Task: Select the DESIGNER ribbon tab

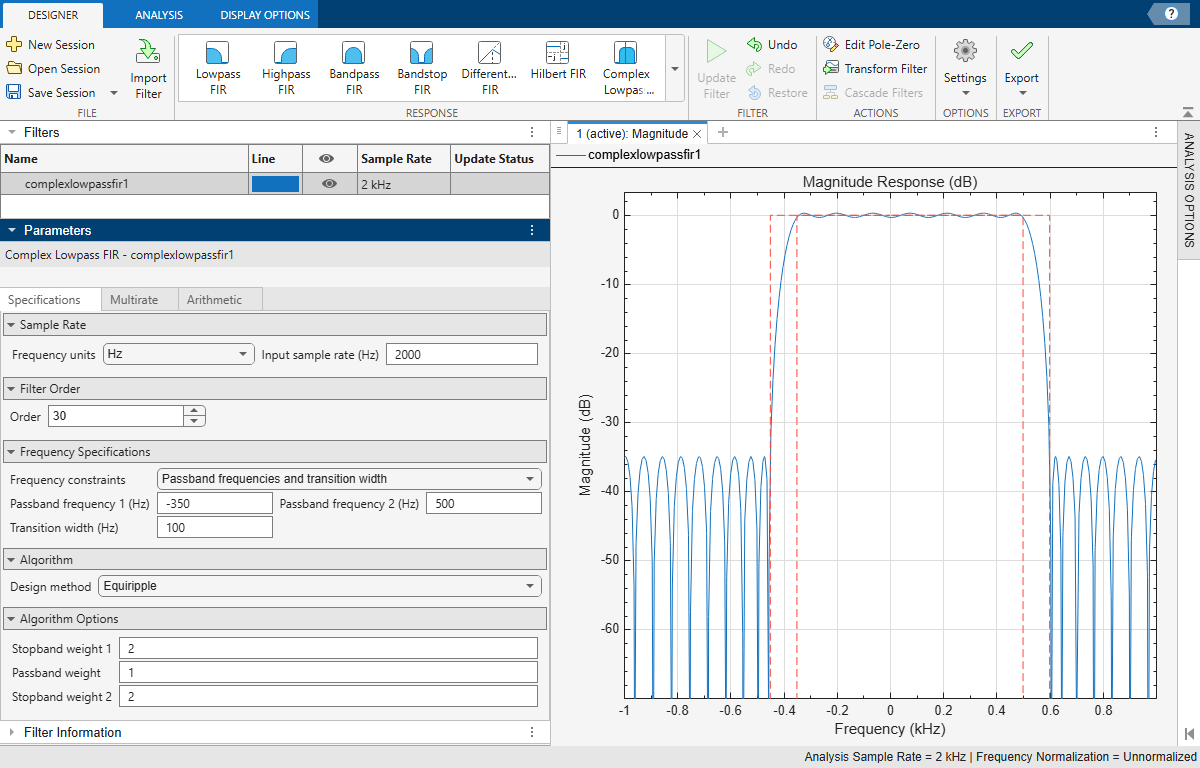Action: (53, 14)
